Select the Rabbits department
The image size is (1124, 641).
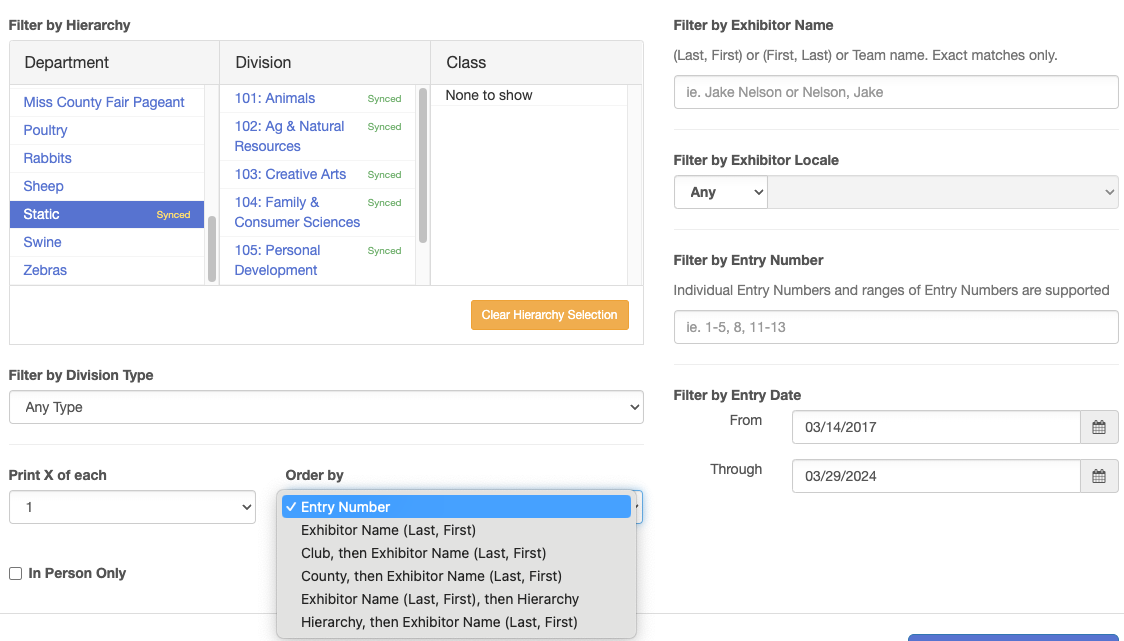(47, 158)
